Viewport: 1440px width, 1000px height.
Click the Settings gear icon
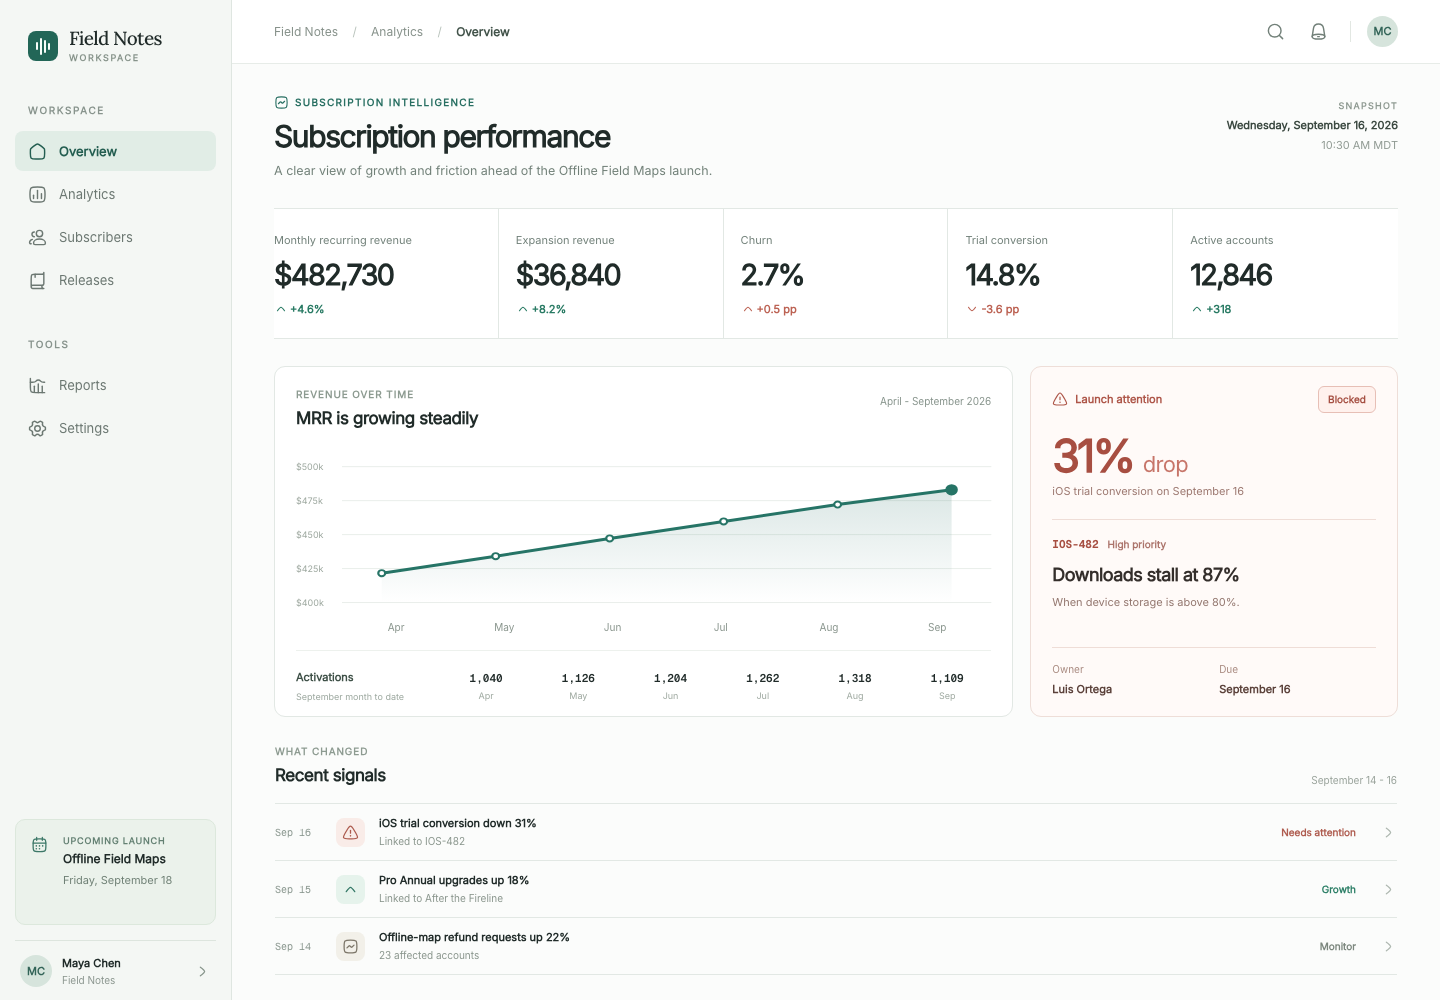tap(38, 429)
